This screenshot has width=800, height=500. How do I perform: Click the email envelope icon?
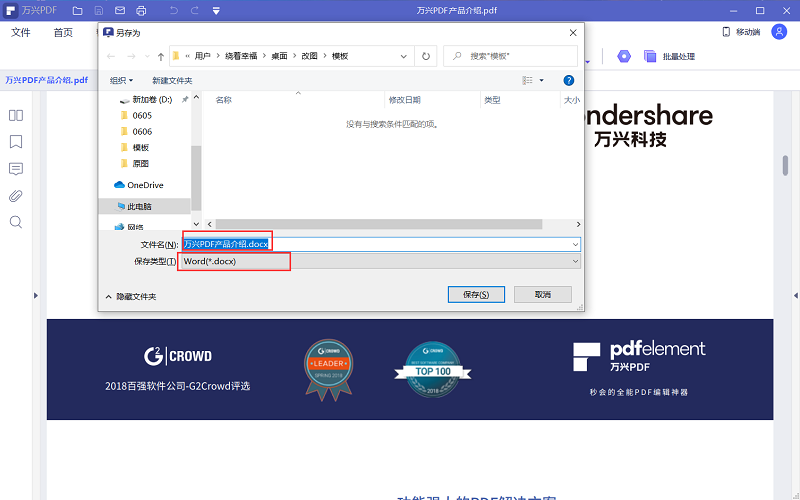(x=120, y=11)
